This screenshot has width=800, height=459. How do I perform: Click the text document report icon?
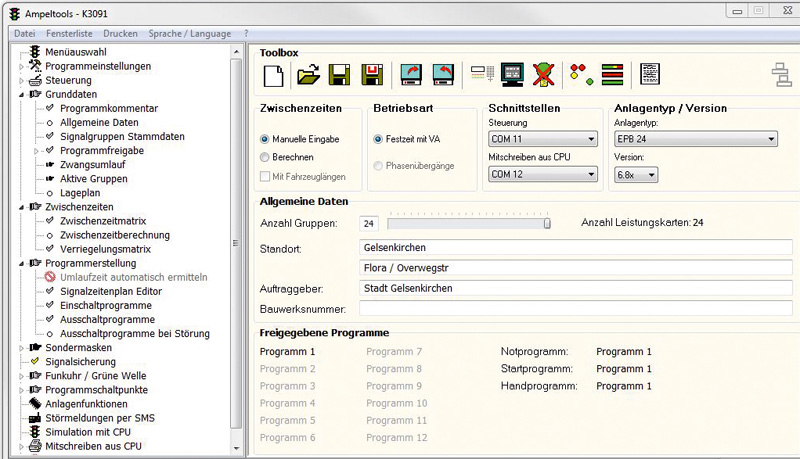click(650, 74)
